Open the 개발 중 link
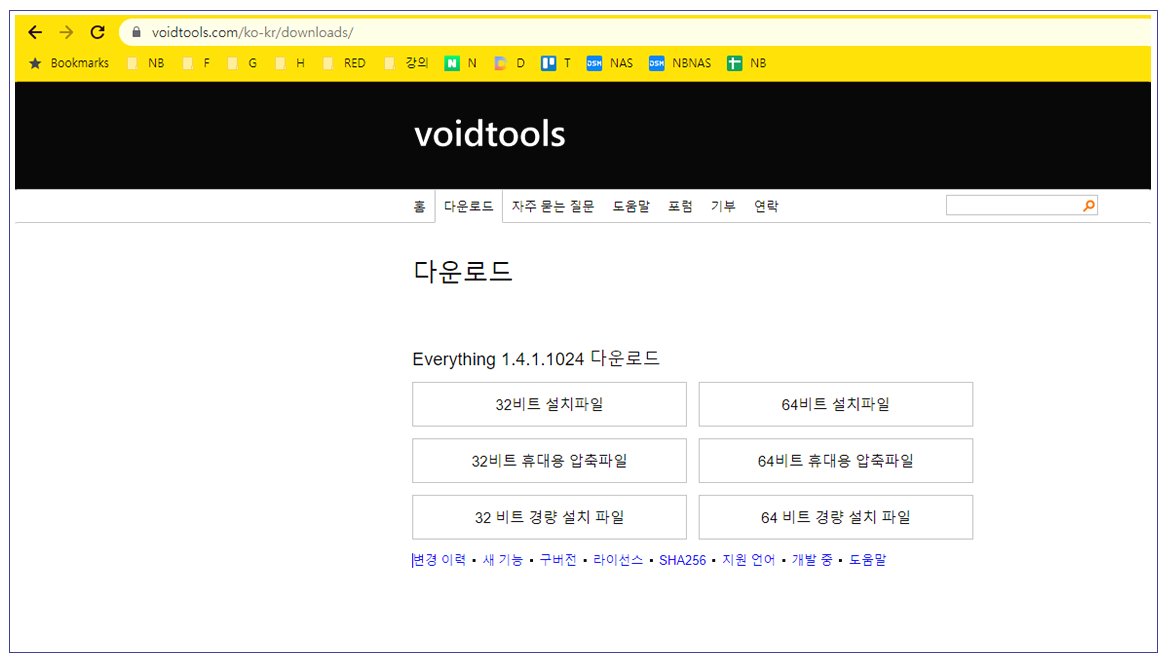Viewport: 1166px width, 663px height. [x=812, y=560]
